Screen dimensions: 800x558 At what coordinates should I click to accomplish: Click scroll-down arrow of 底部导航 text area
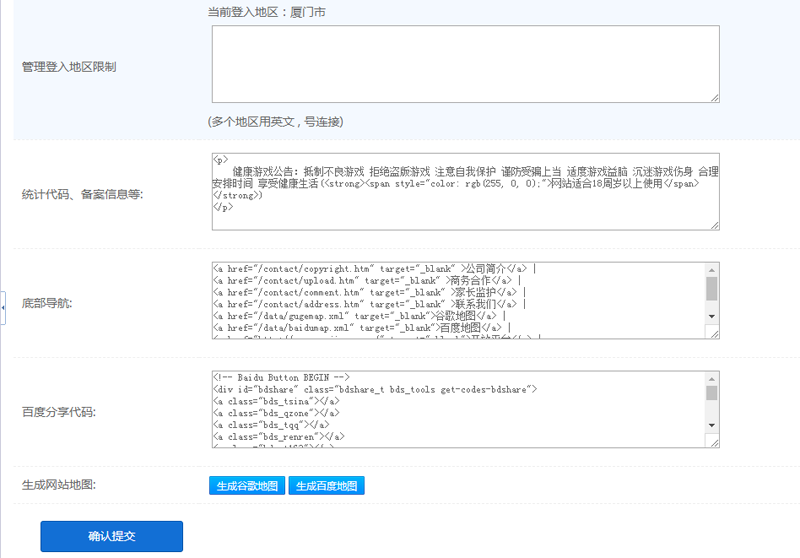tap(711, 318)
